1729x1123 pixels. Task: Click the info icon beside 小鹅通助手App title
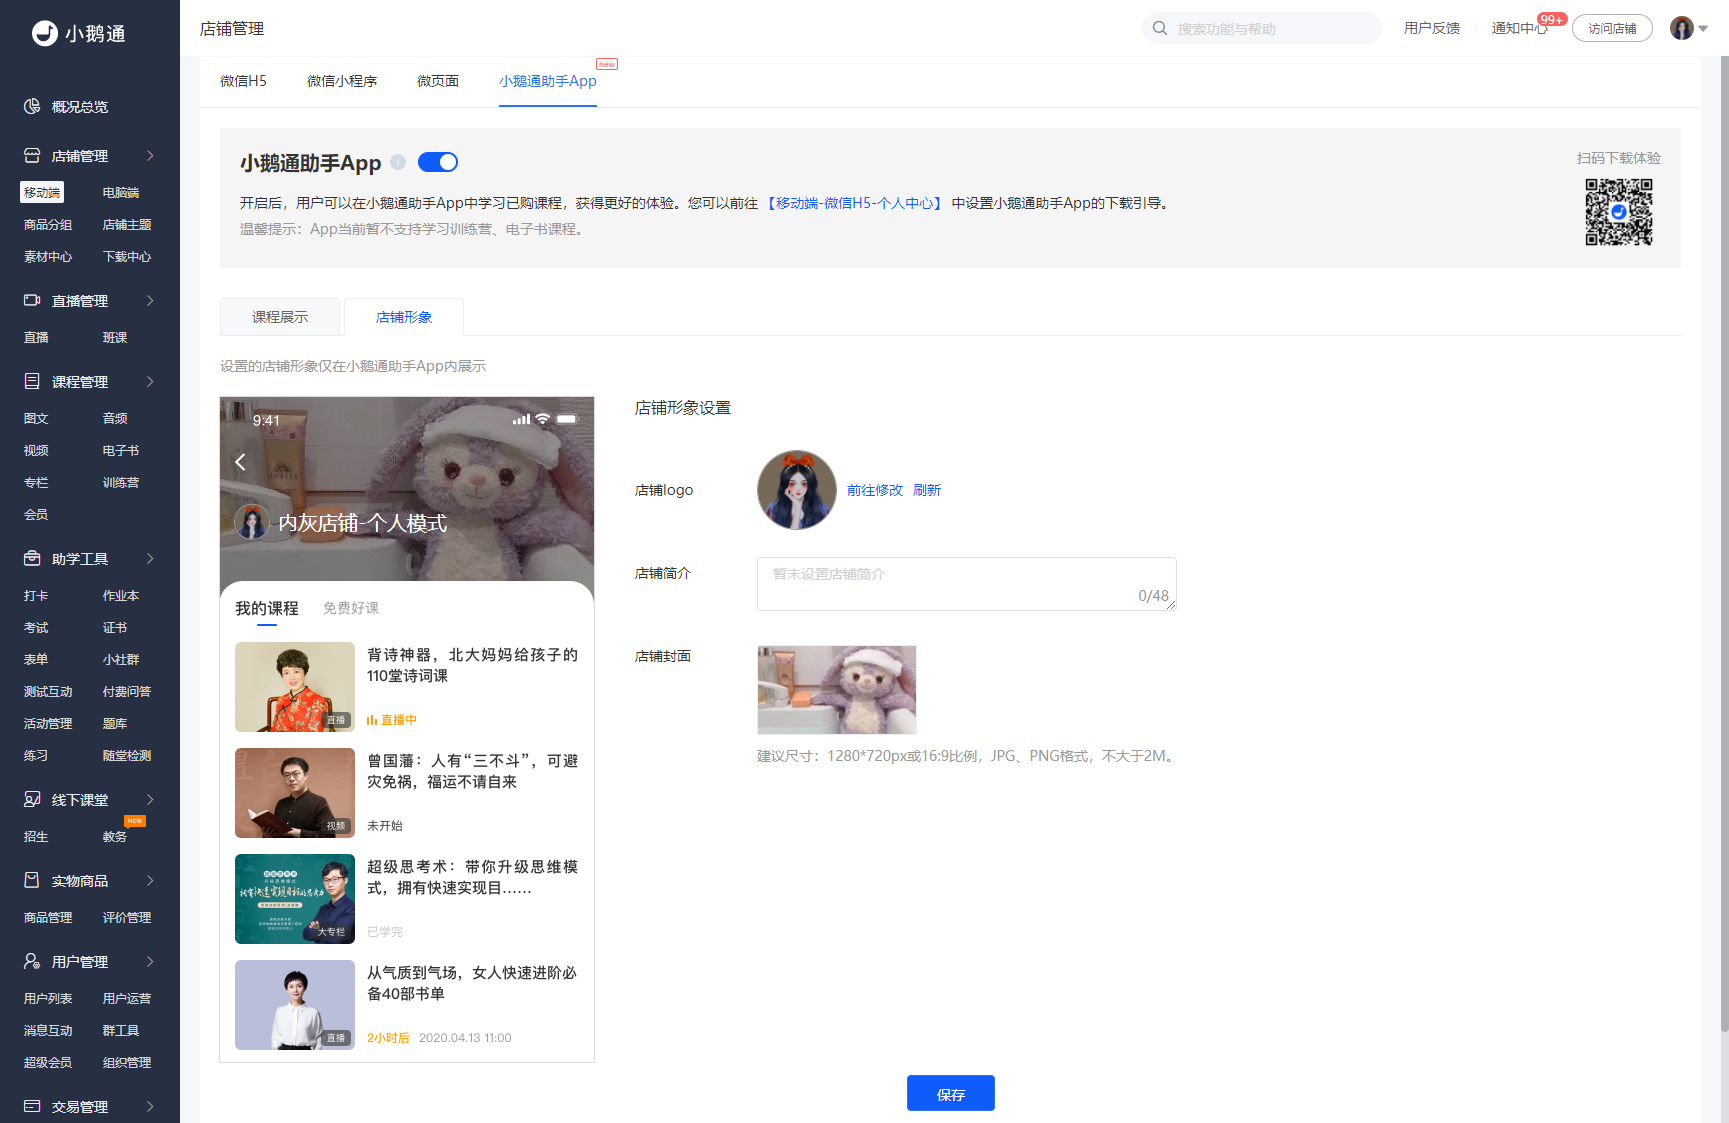(398, 162)
